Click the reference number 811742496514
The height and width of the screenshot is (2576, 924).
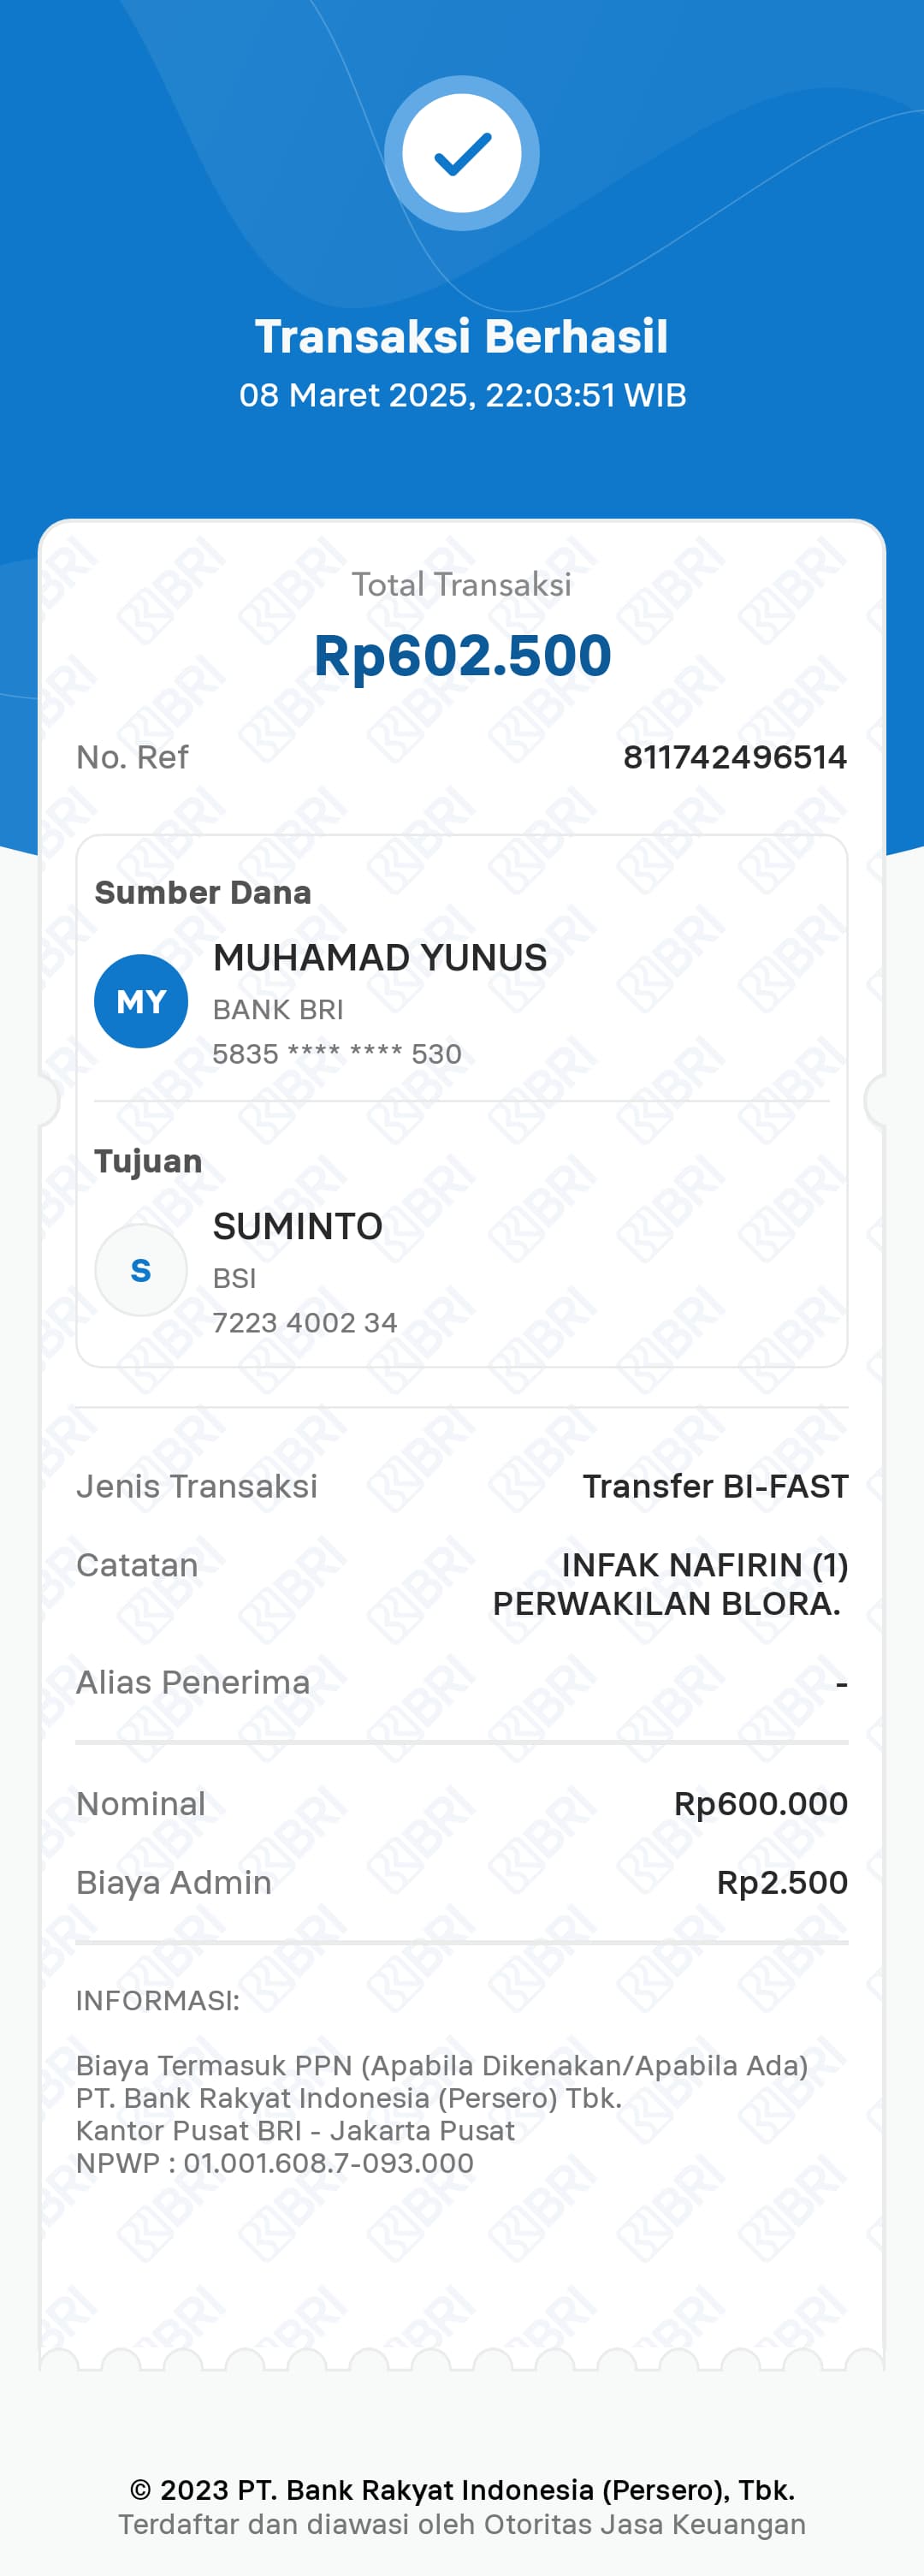(735, 757)
